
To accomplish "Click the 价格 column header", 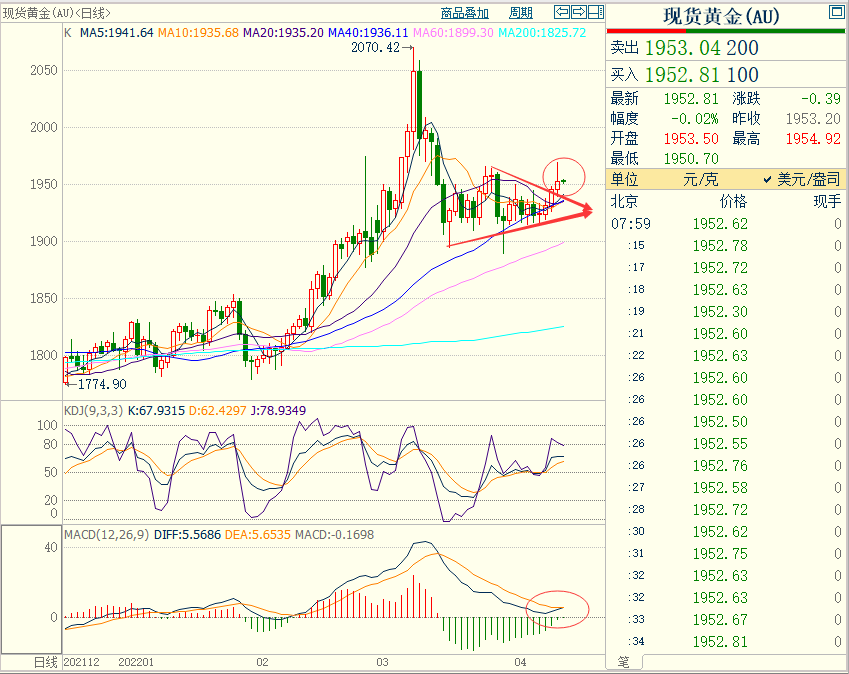I will [733, 201].
